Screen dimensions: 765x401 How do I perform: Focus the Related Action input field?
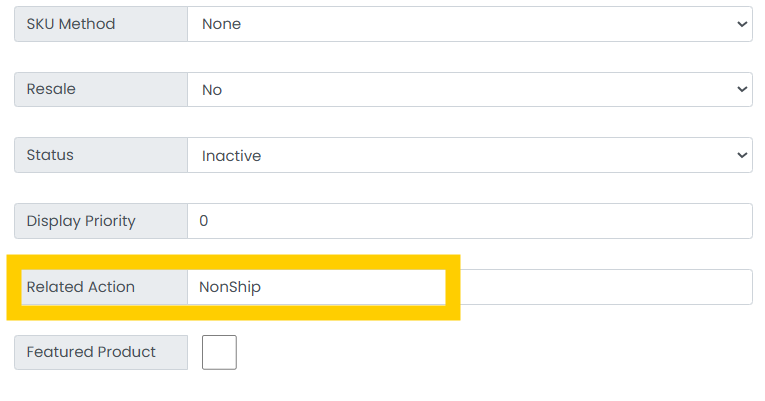pyautogui.click(x=469, y=287)
